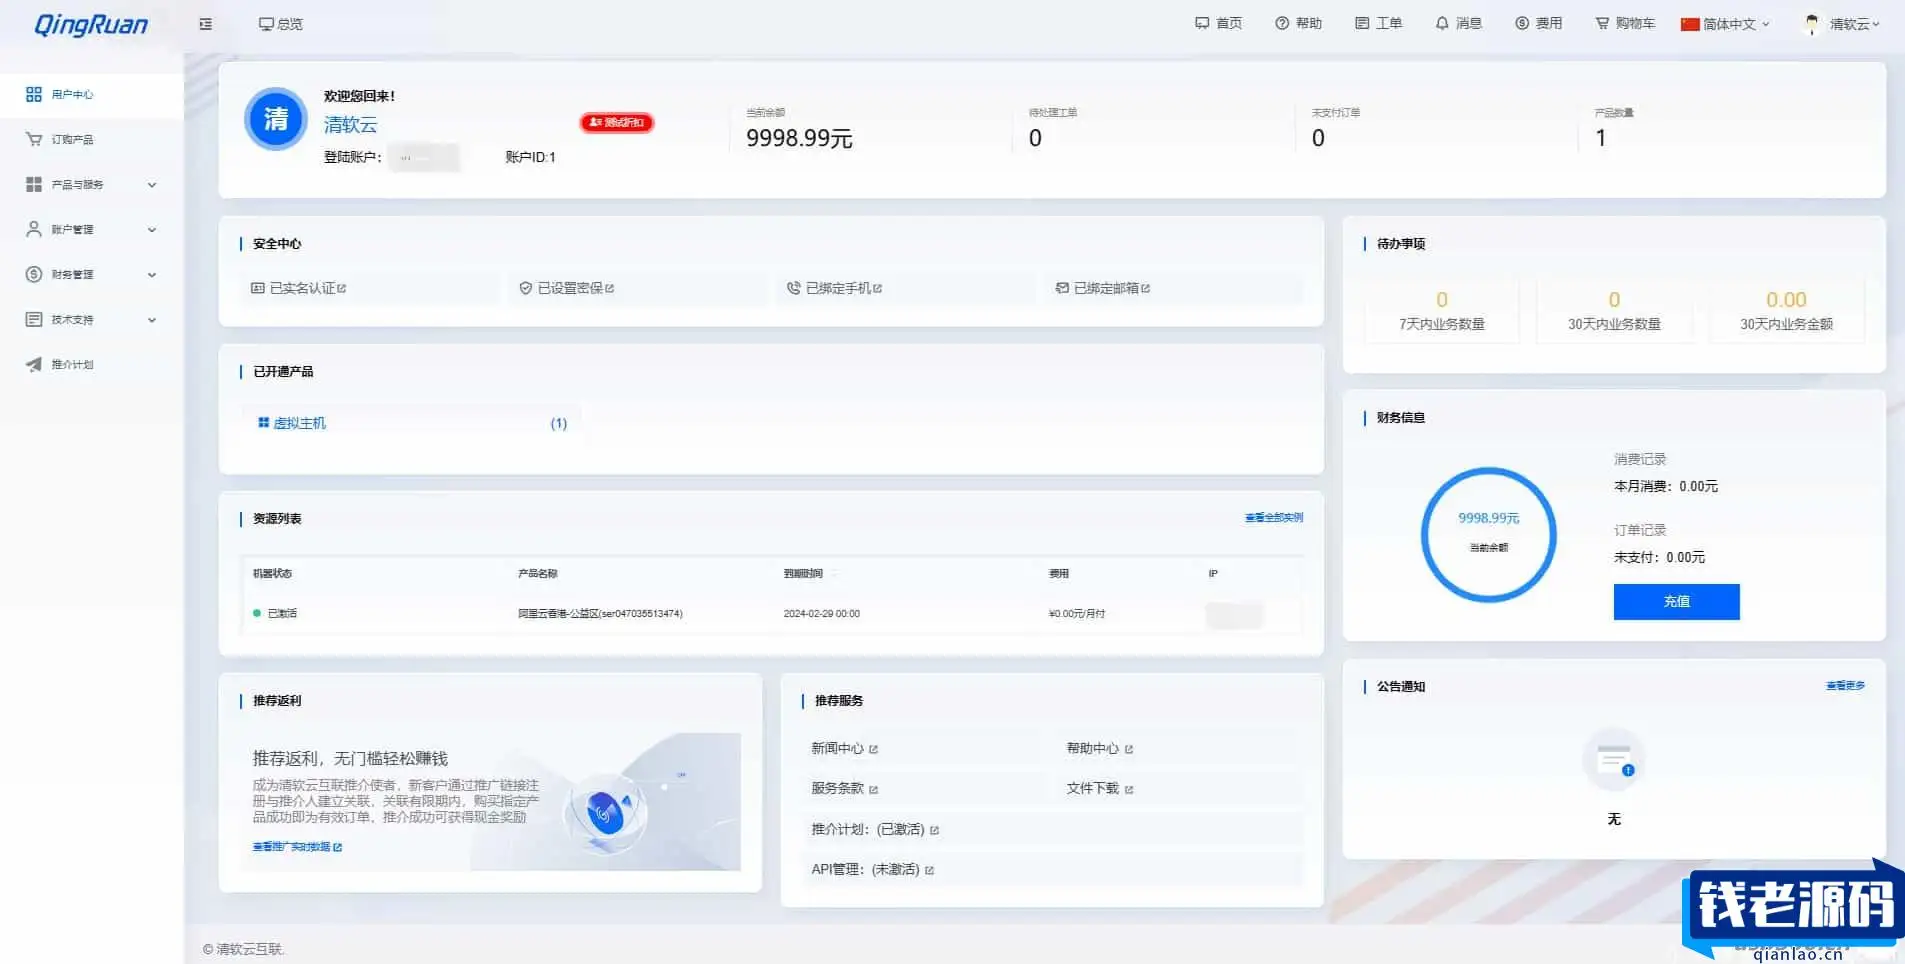Open 已绑定手机 in the security center
Screen dimensions: 1905x964
(835, 288)
